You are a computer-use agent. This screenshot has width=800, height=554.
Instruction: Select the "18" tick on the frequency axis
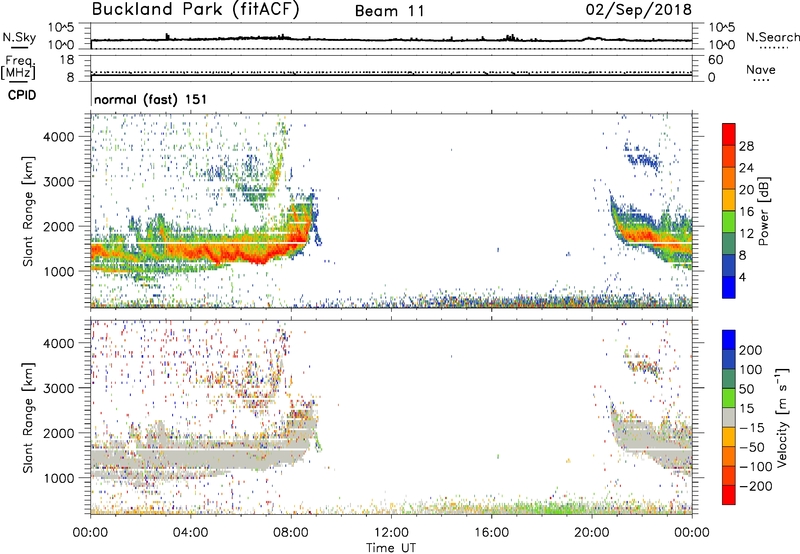click(67, 60)
